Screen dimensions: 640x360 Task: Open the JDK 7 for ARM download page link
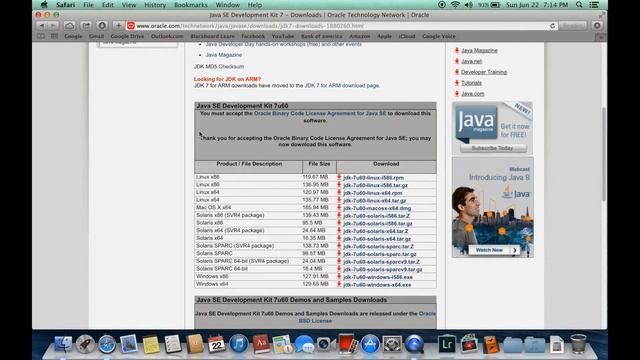342,86
